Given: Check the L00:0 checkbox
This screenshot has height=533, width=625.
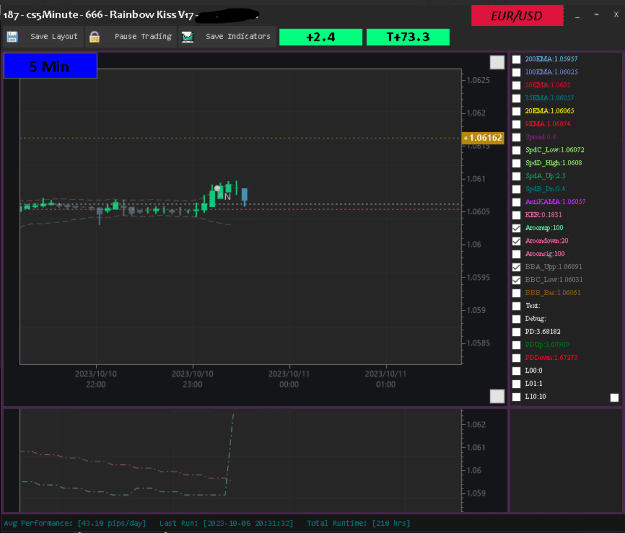Looking at the screenshot, I should click(516, 371).
